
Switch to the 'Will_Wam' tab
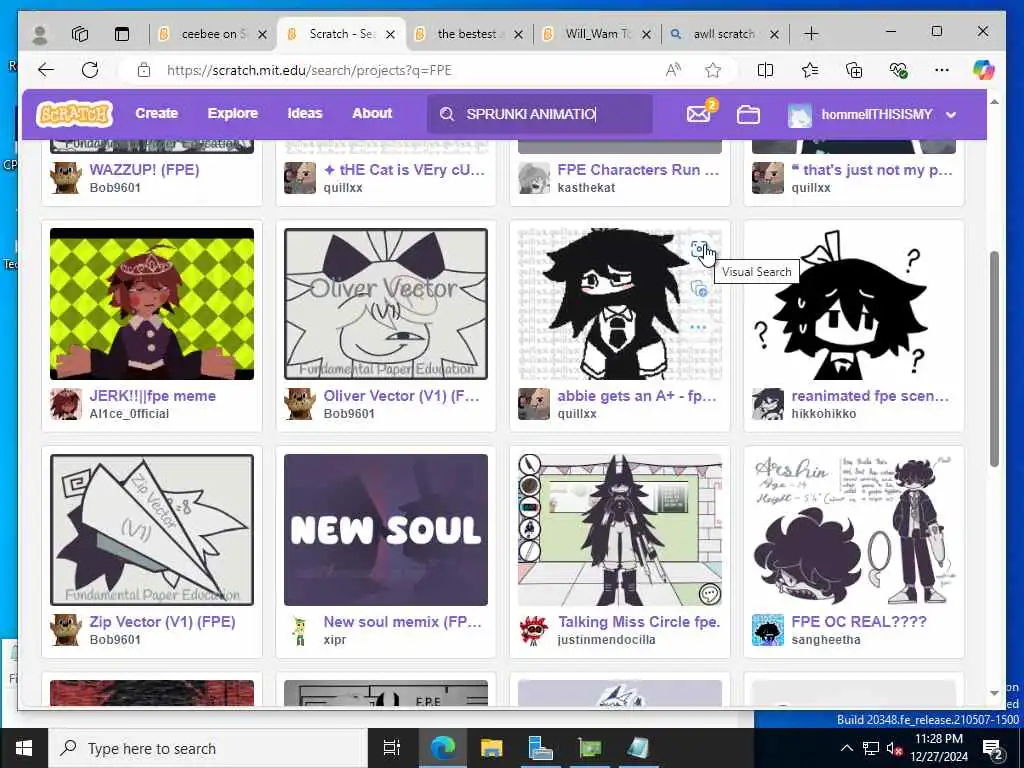596,34
